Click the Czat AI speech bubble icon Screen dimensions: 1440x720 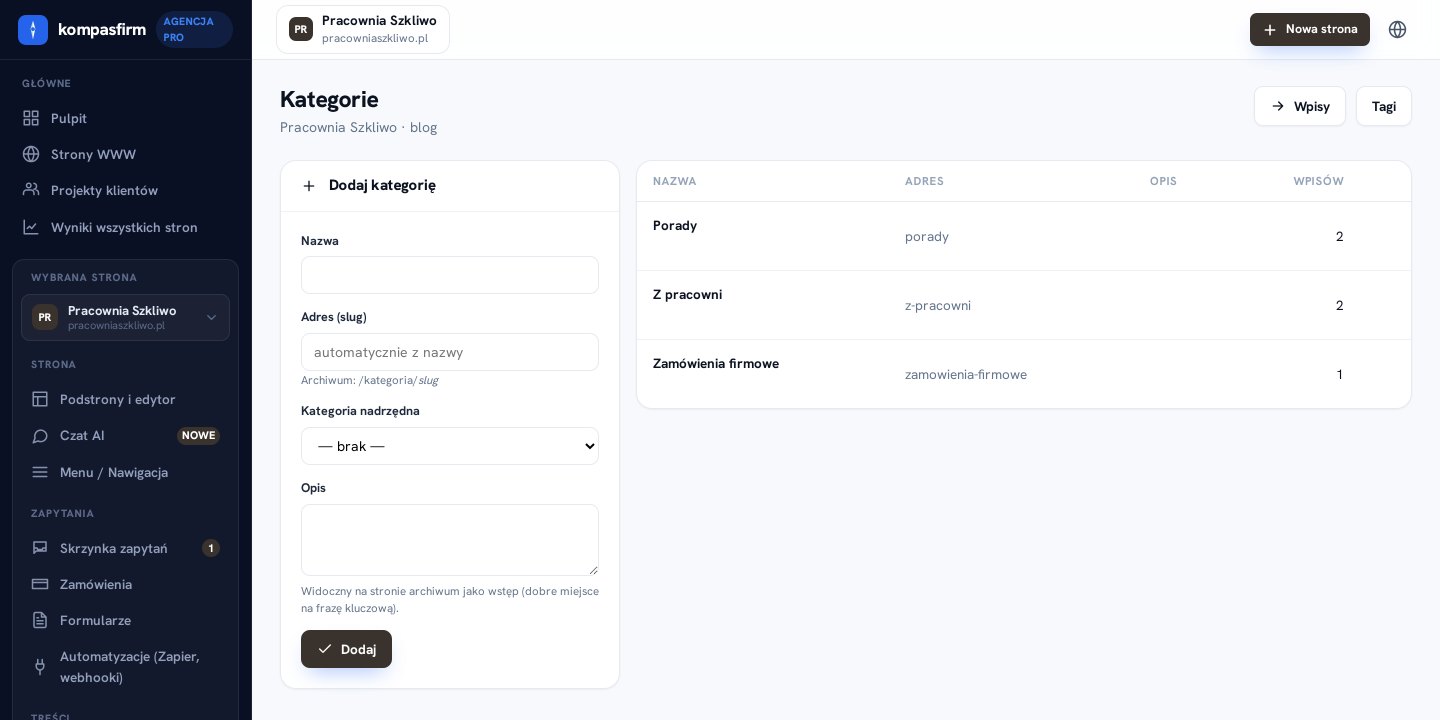(40, 435)
